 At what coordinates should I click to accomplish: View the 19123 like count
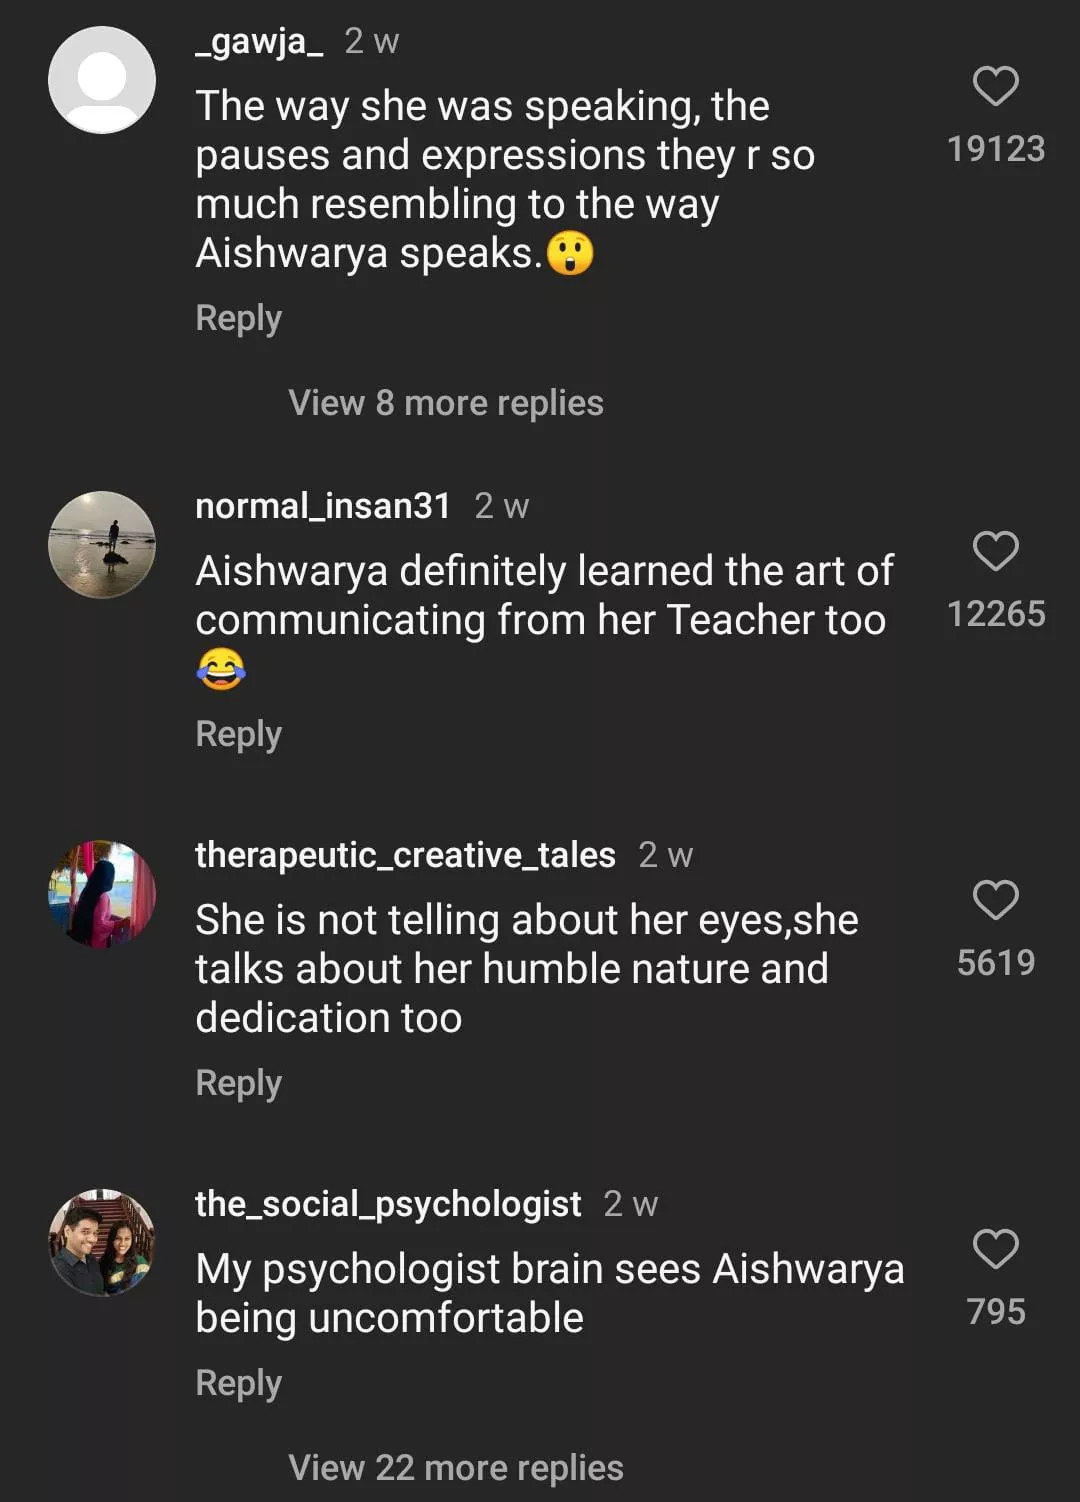995,149
